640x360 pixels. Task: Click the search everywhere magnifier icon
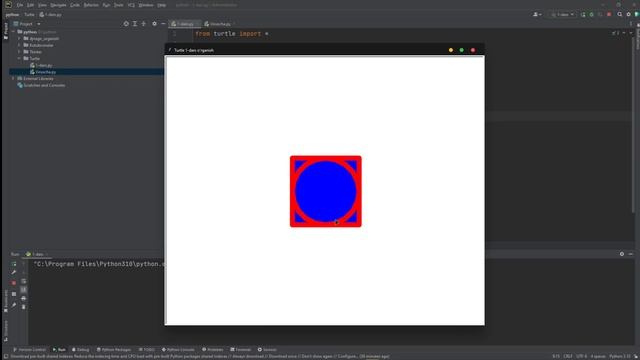click(x=620, y=15)
